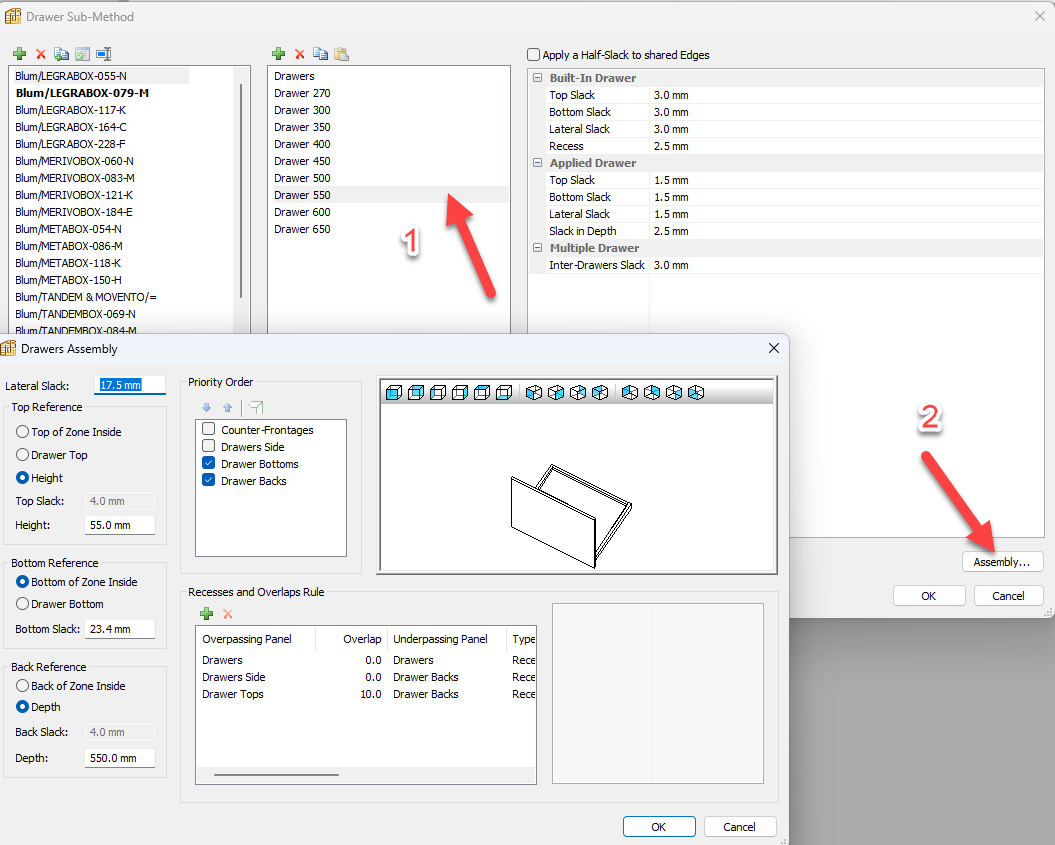Collapse the Applied Drawer section
Screen dimensions: 1055x845
click(x=537, y=162)
